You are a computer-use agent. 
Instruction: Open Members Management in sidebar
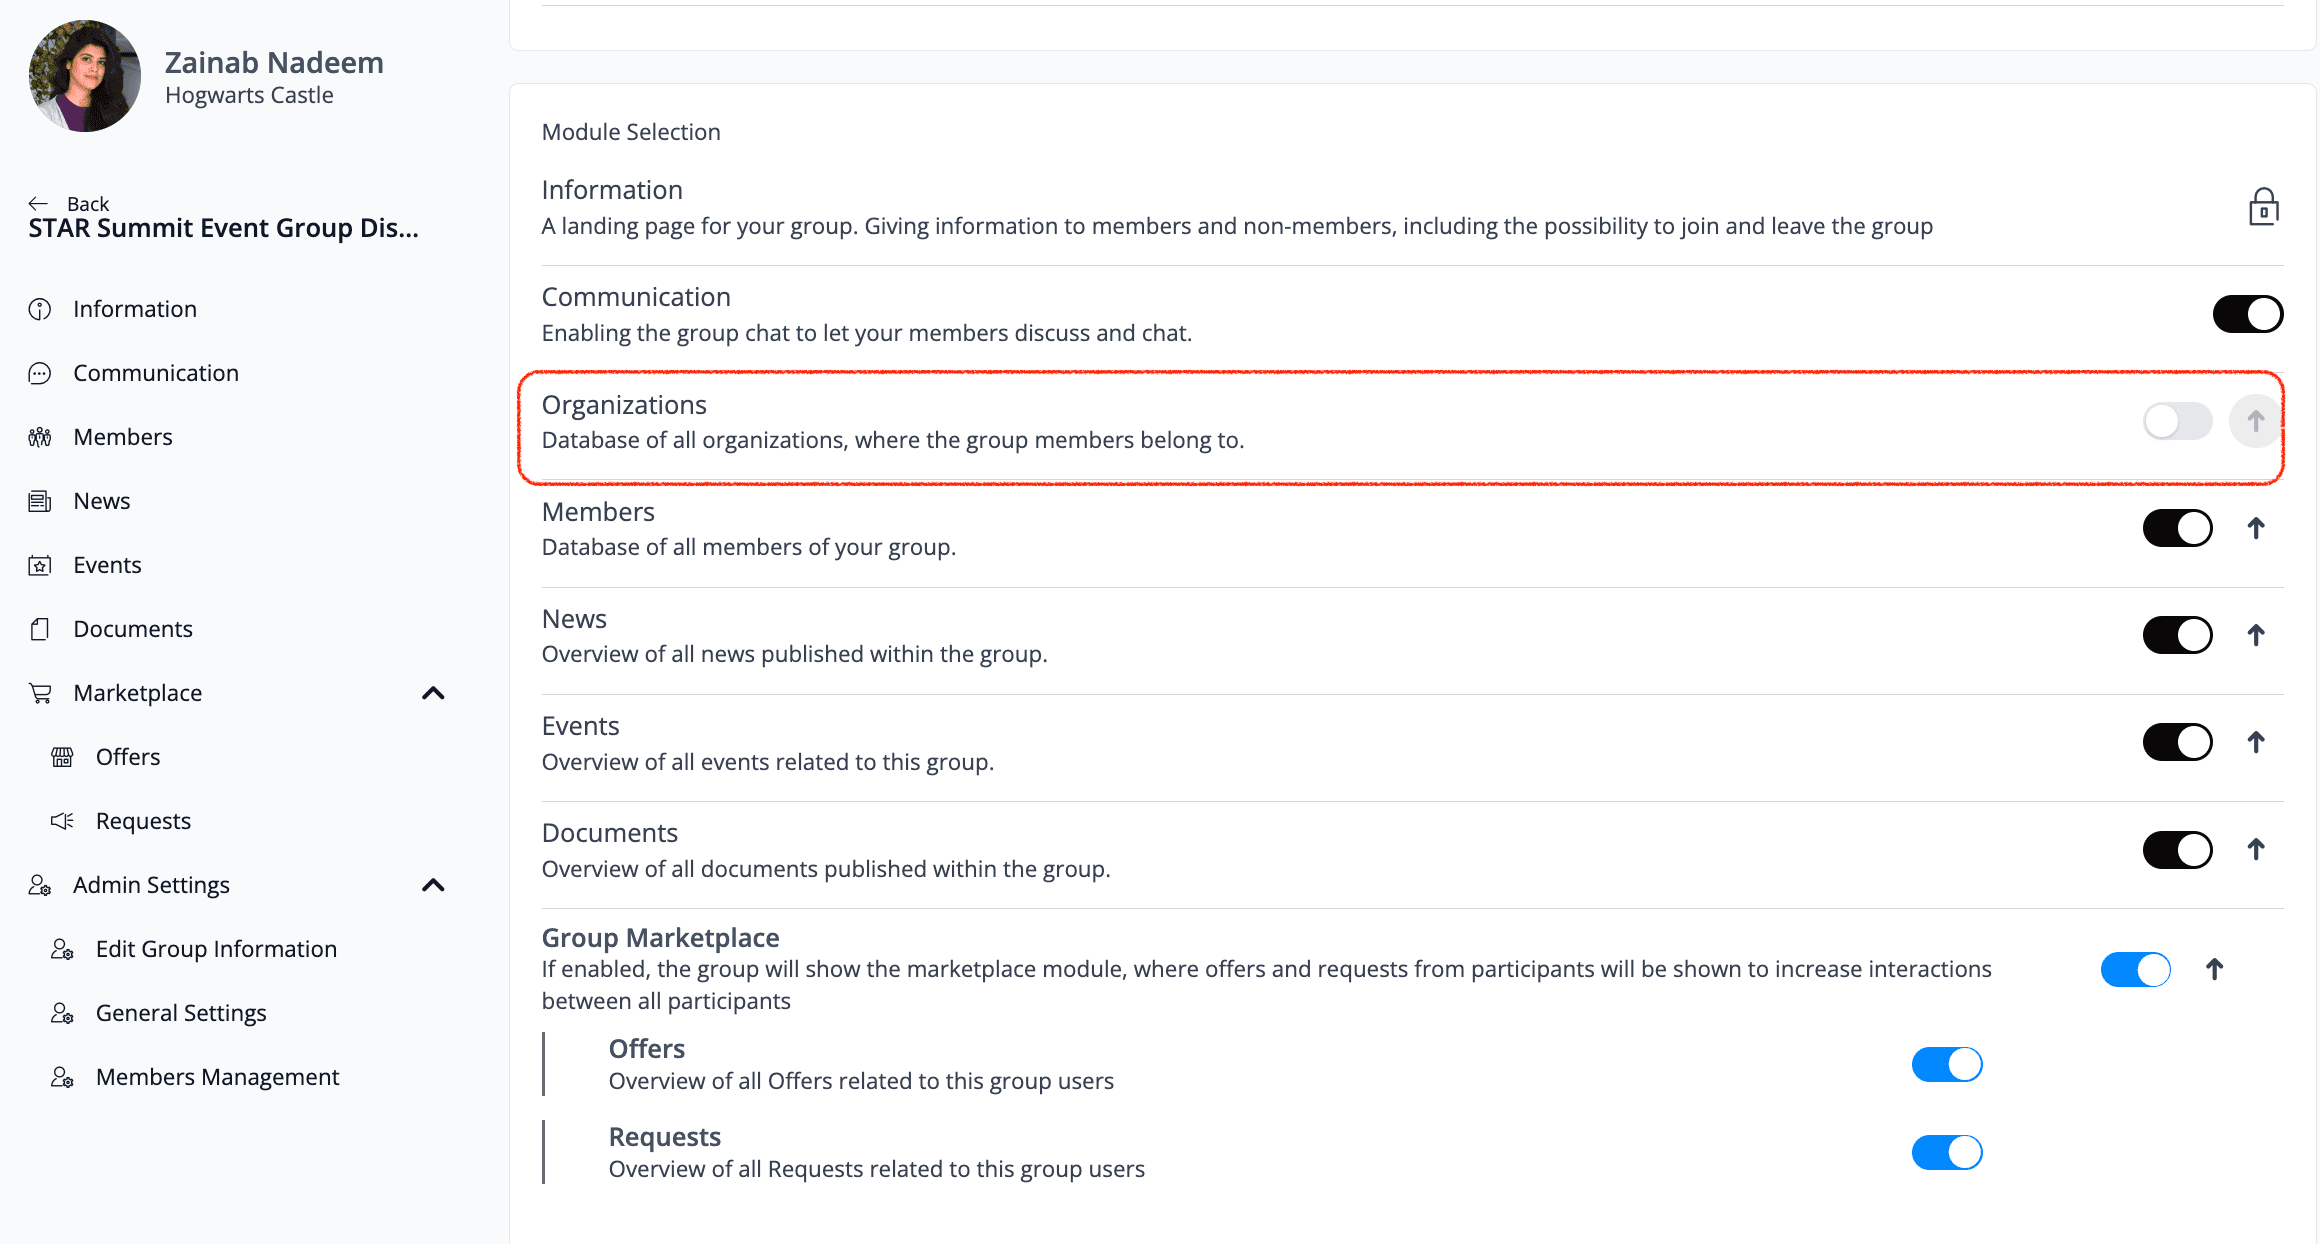coord(217,1077)
